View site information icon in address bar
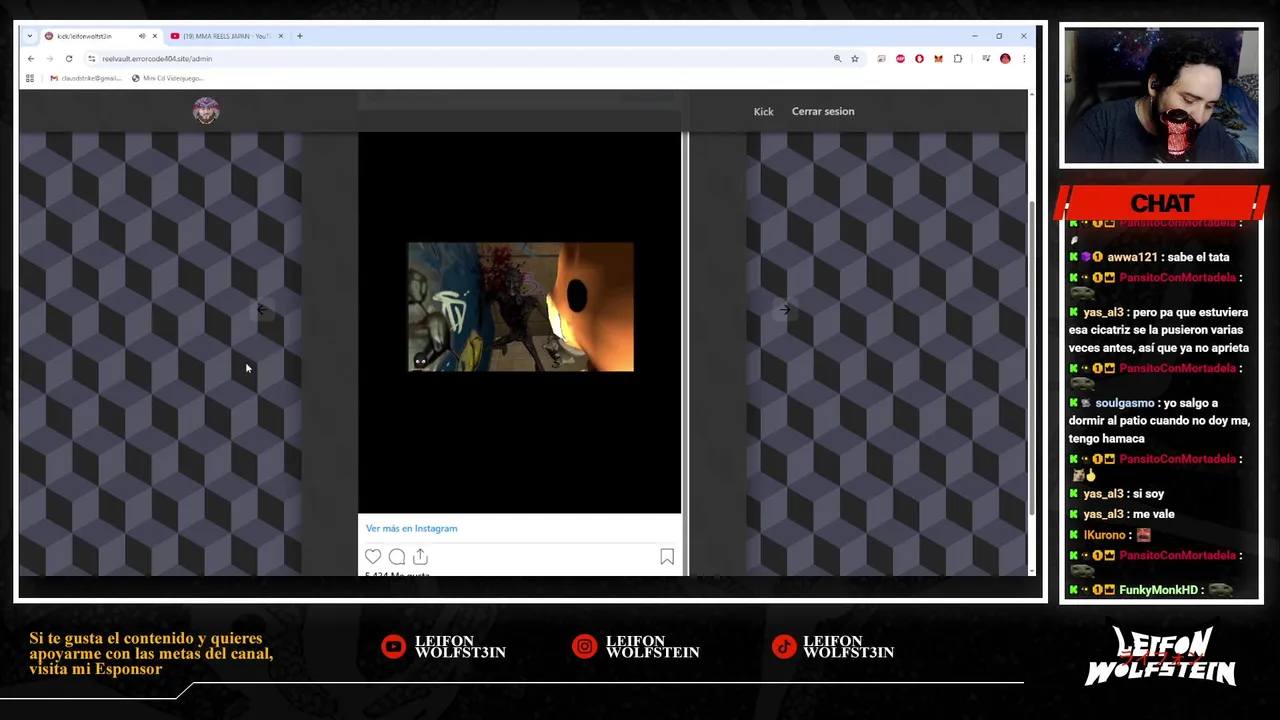1280x720 pixels. pos(91,59)
